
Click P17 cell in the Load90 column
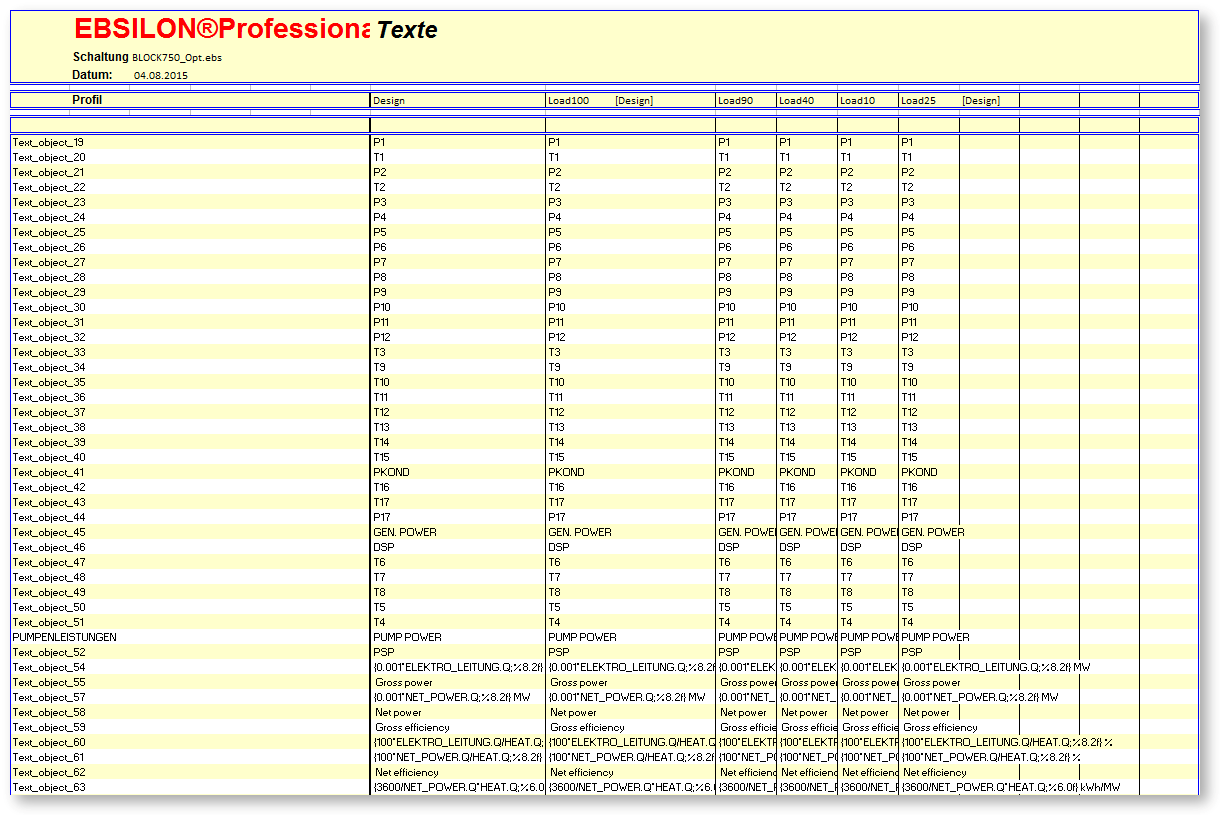pyautogui.click(x=726, y=517)
